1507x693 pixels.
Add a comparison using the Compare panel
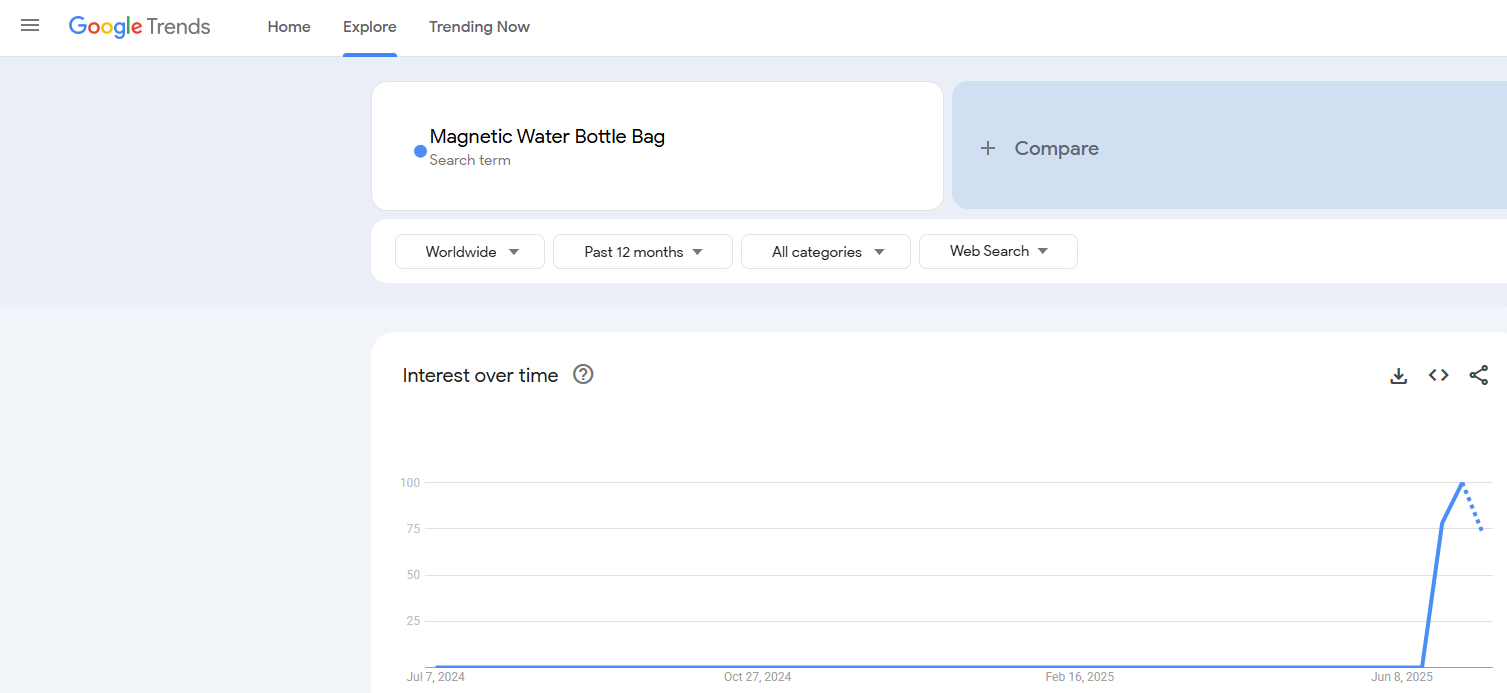1056,147
